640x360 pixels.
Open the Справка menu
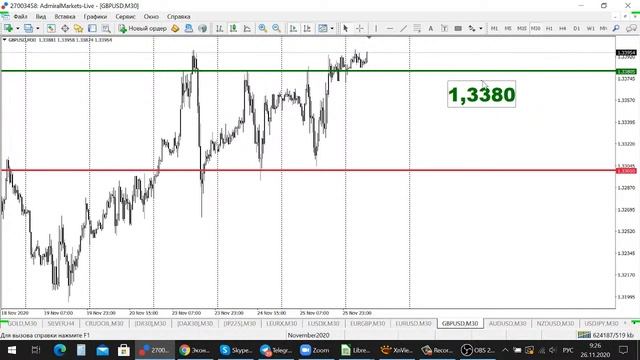tap(178, 17)
